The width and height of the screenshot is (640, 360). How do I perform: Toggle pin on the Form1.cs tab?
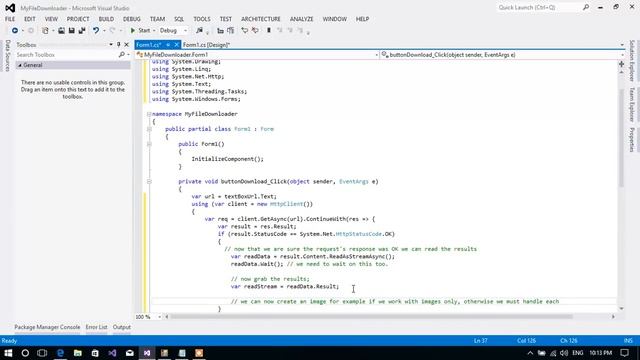coord(168,45)
